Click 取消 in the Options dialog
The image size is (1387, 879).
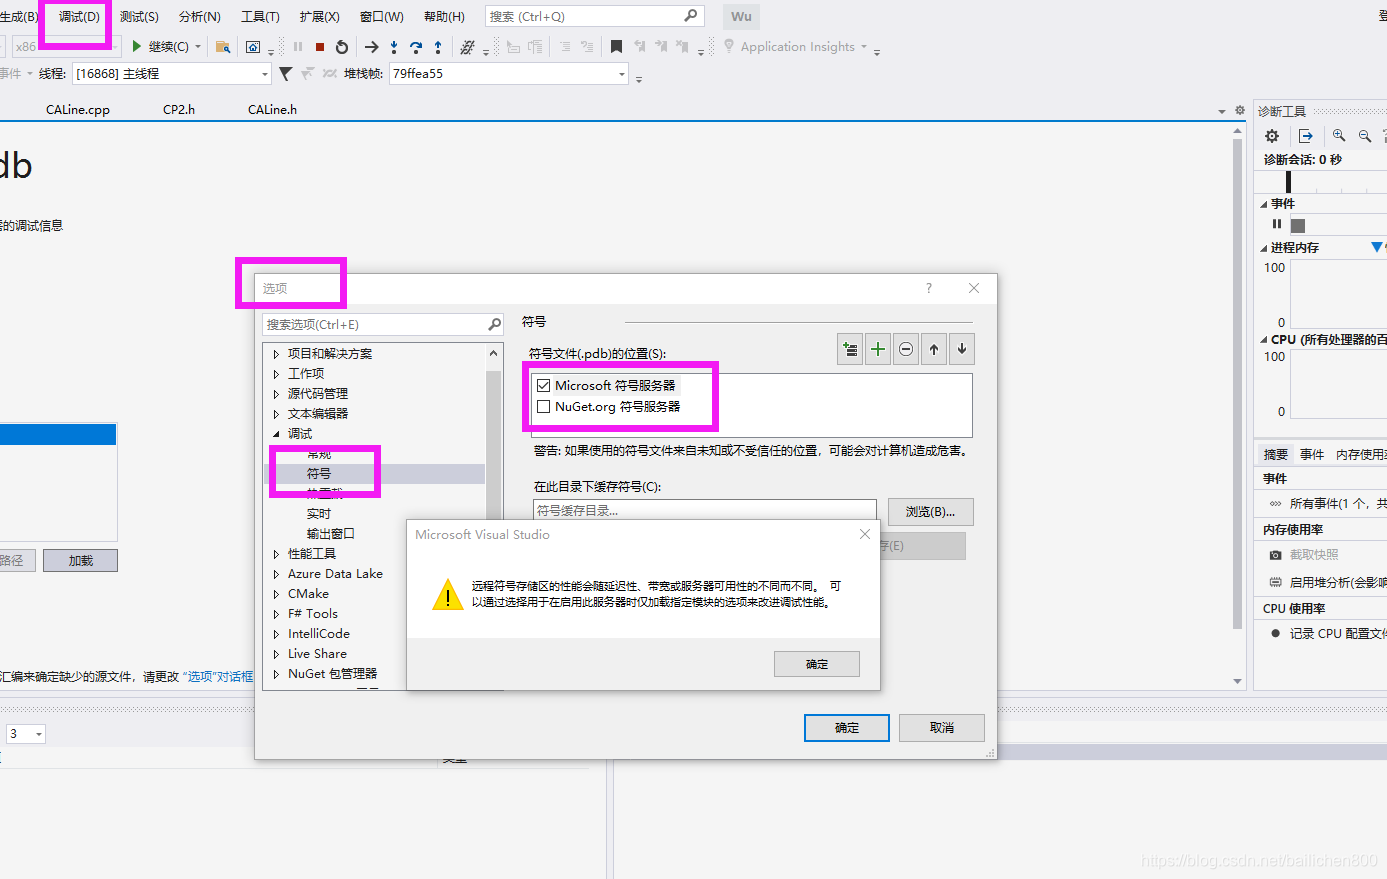pos(942,728)
